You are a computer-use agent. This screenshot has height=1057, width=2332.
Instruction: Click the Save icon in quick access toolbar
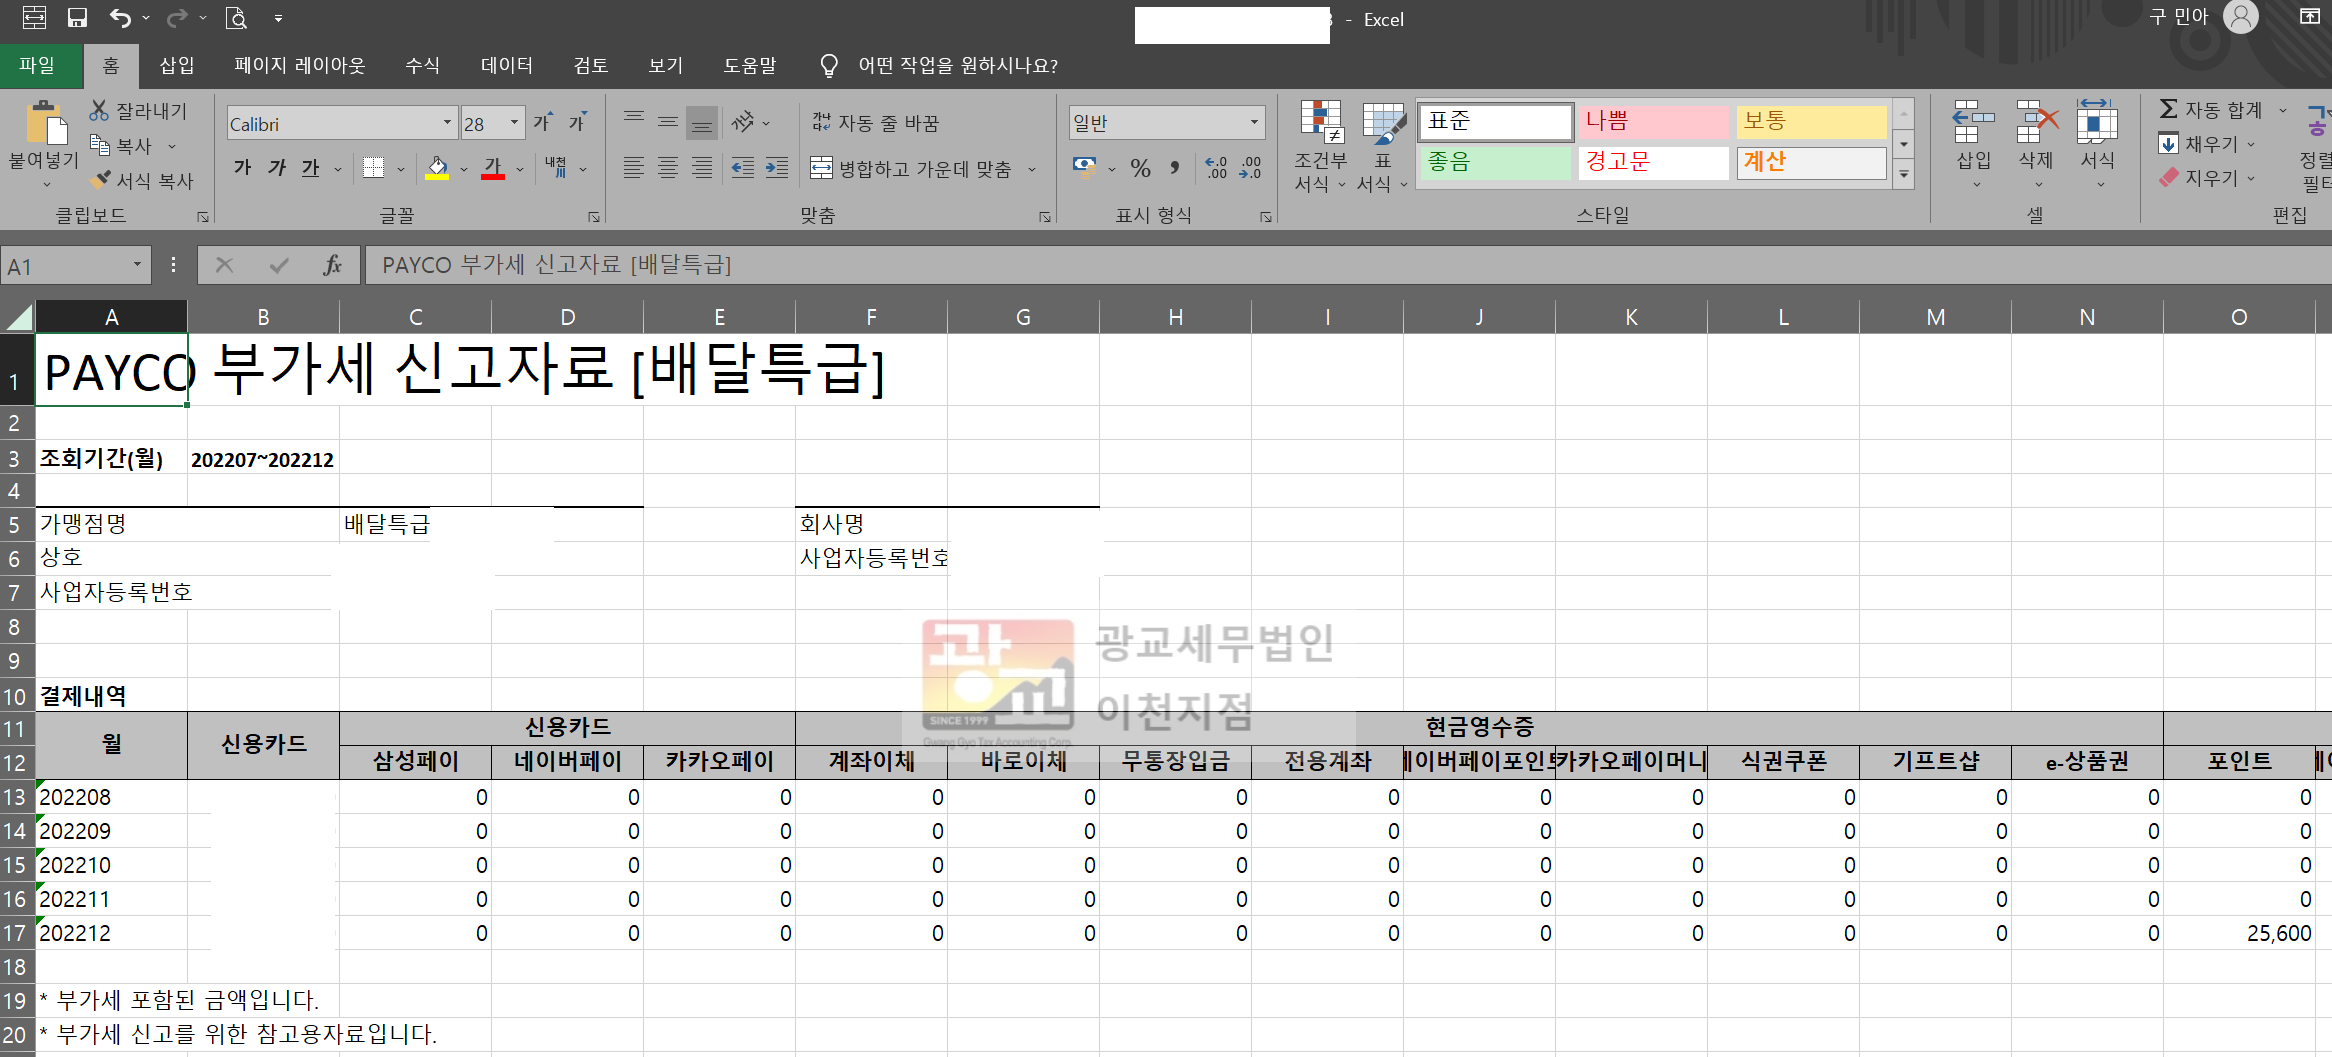[77, 18]
